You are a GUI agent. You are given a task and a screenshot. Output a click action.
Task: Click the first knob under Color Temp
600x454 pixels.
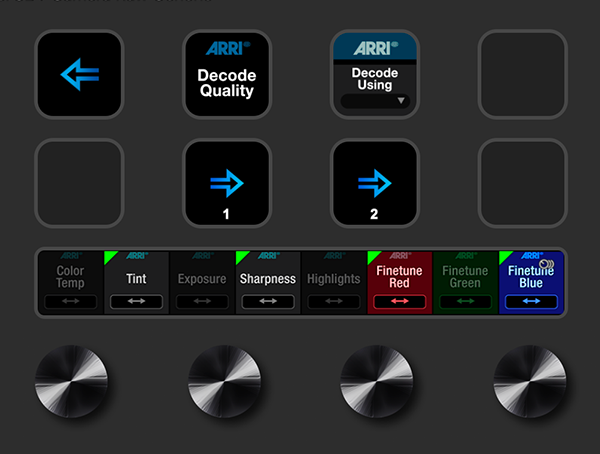click(x=72, y=381)
